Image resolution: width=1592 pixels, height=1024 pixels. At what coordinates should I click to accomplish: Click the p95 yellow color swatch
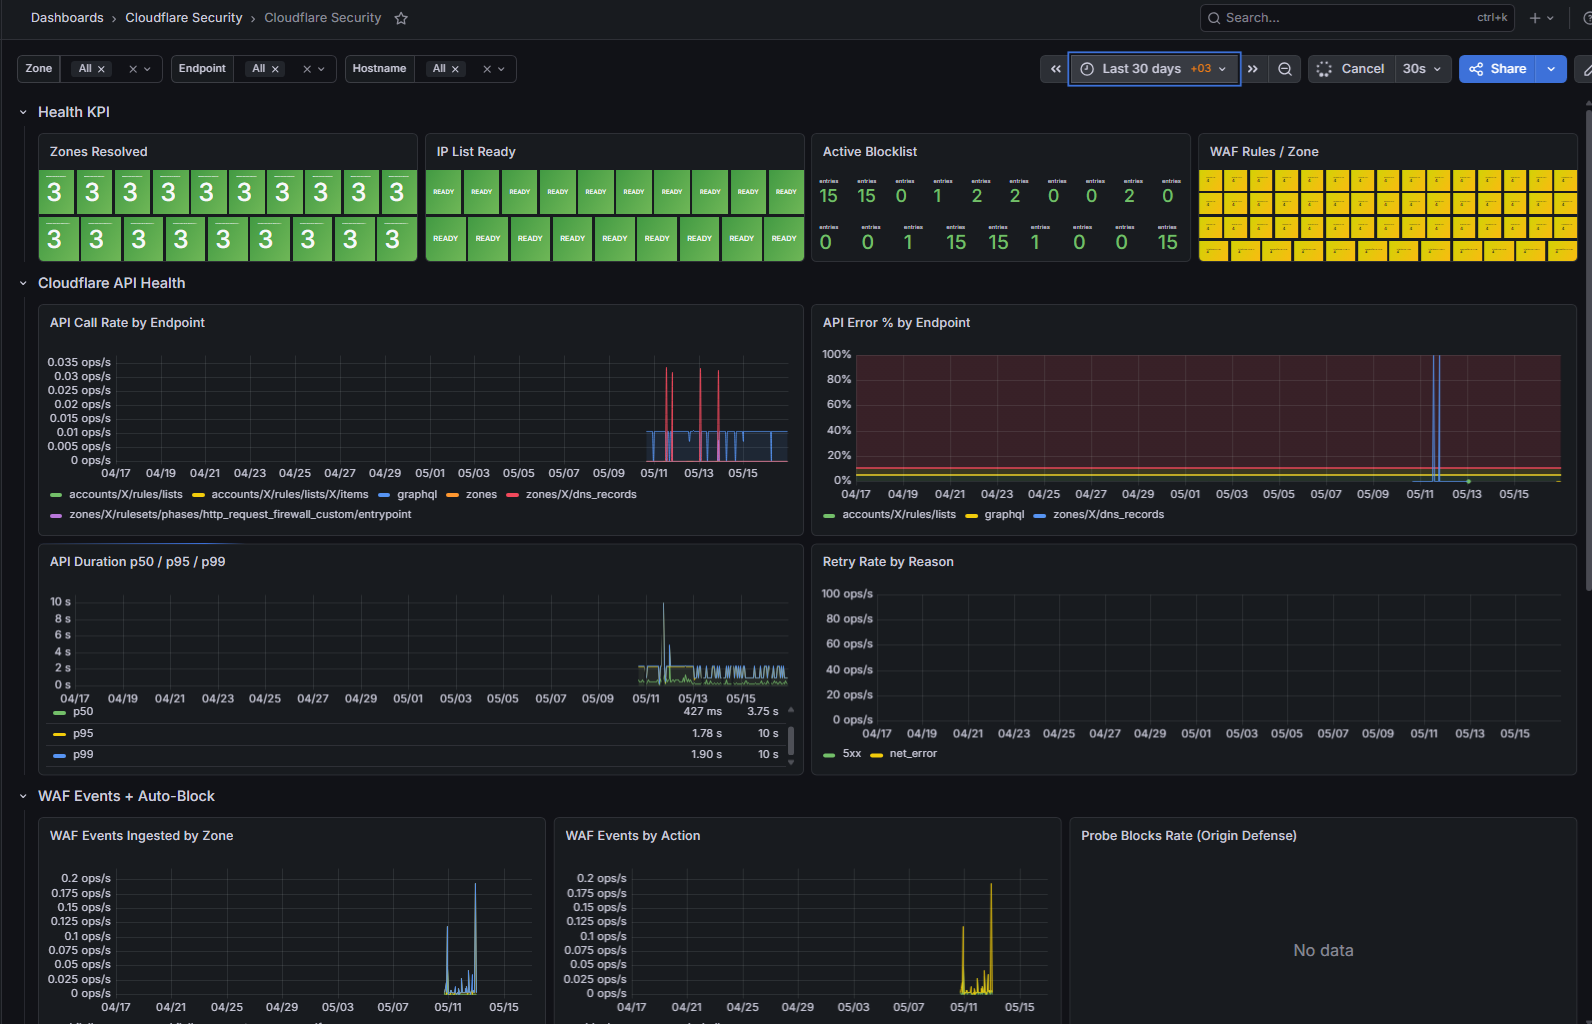(x=59, y=734)
